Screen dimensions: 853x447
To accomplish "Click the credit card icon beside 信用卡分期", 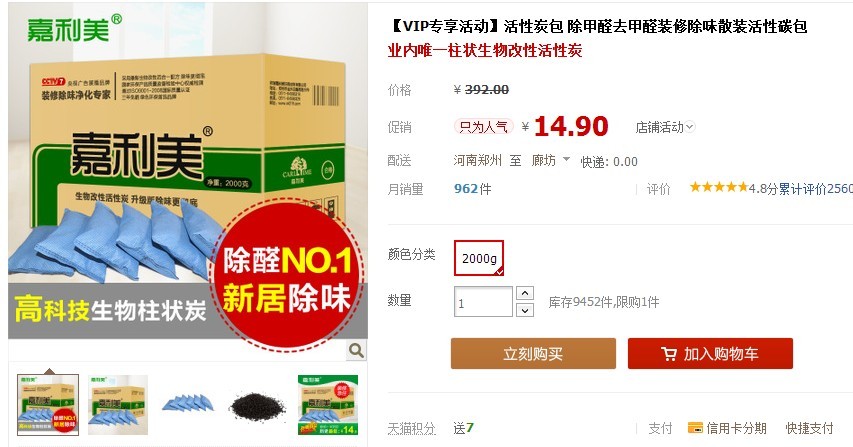I will click(695, 428).
